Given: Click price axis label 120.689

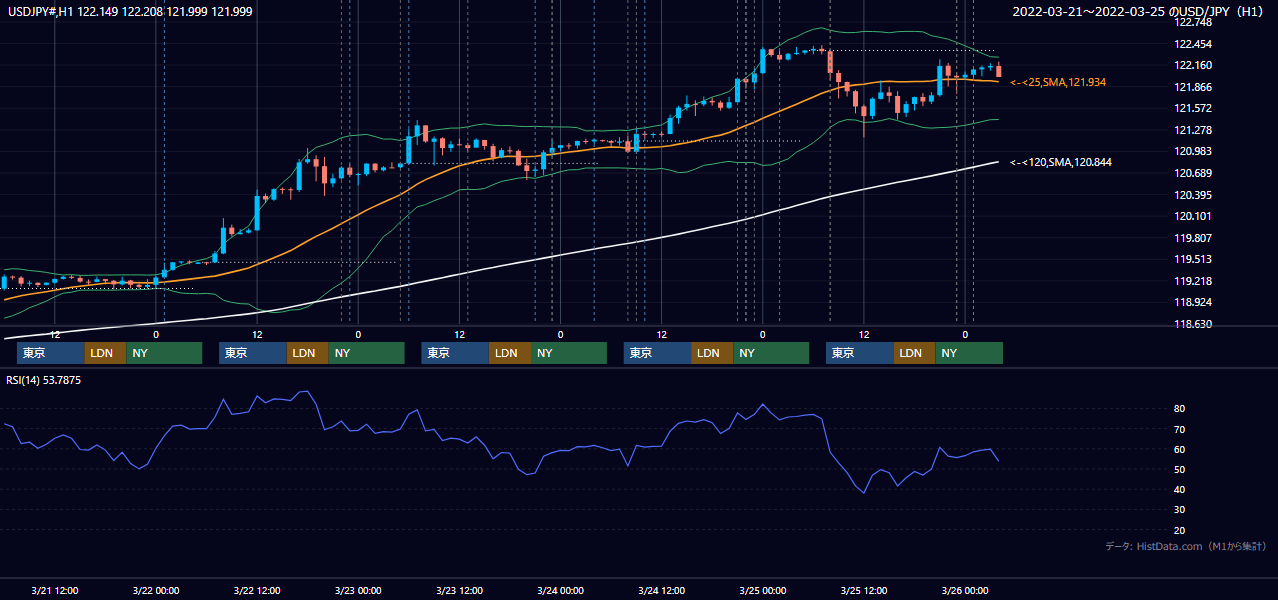Looking at the screenshot, I should pos(1193,174).
